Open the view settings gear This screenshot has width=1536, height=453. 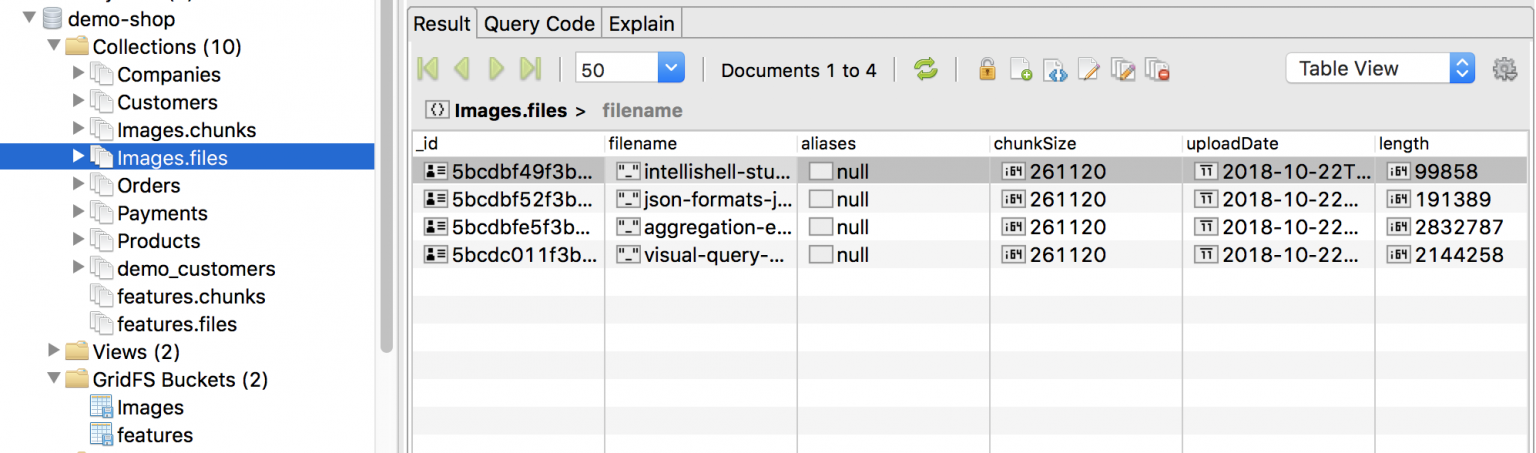pyautogui.click(x=1504, y=69)
